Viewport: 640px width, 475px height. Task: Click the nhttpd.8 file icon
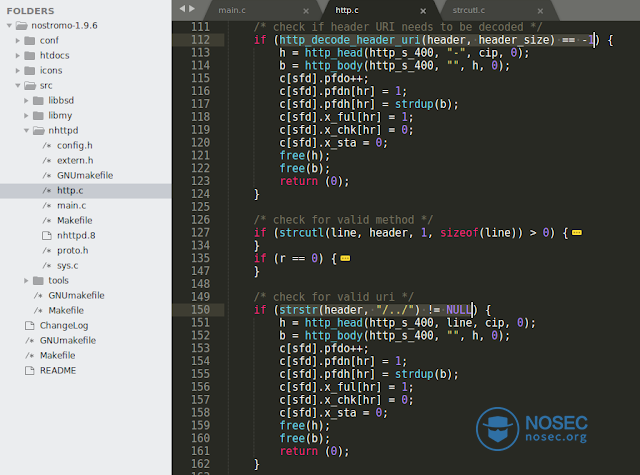tap(47, 235)
